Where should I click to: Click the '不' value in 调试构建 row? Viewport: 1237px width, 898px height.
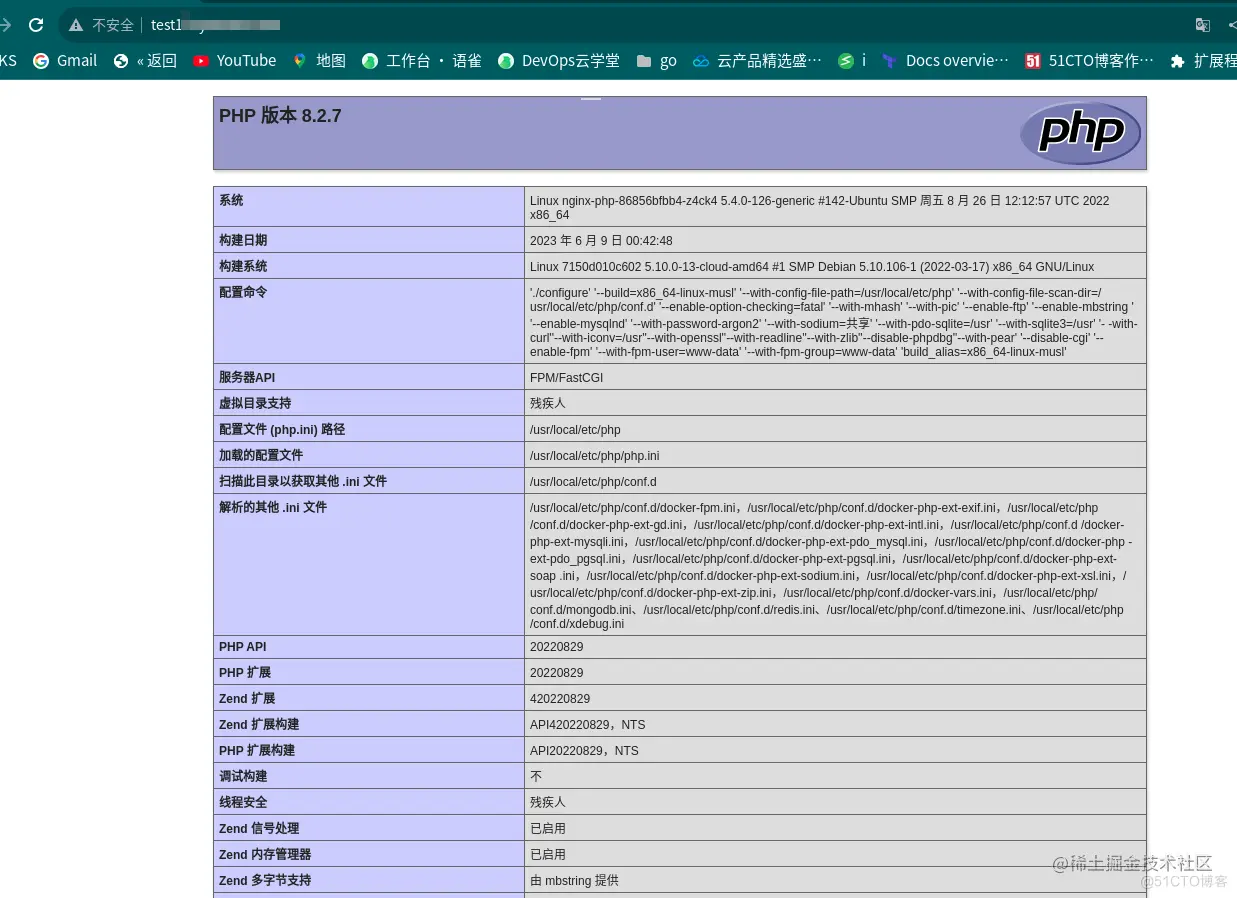[536, 777]
